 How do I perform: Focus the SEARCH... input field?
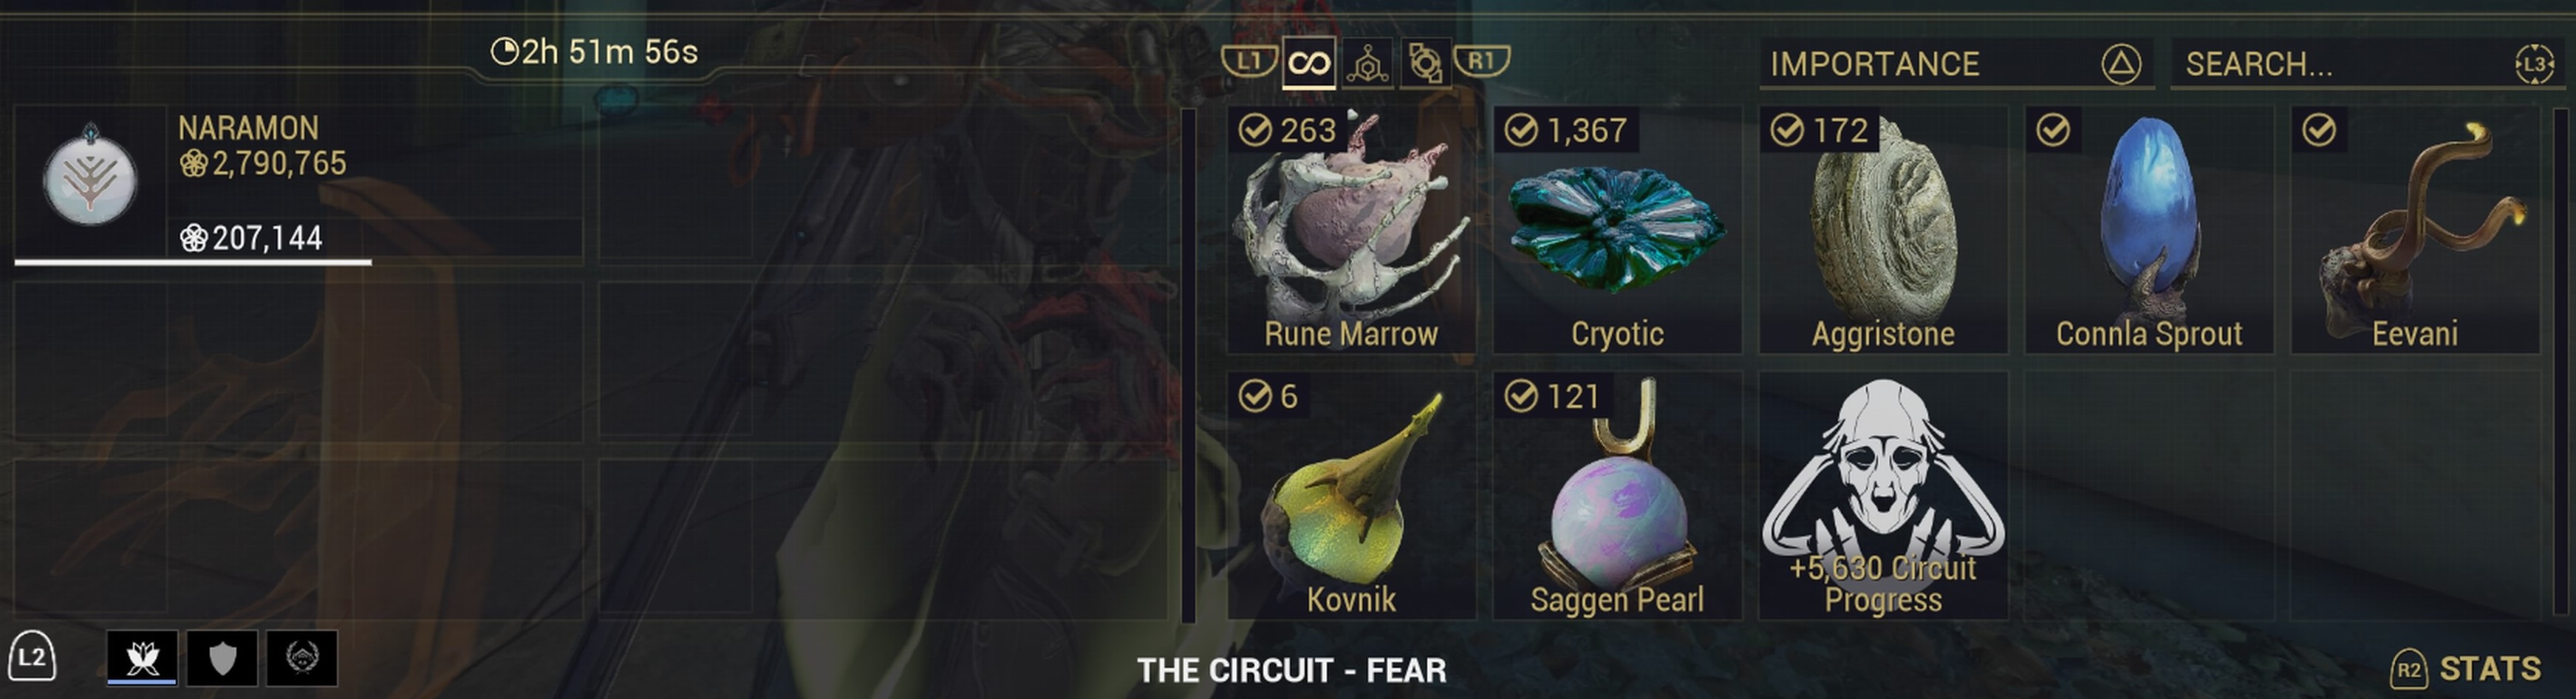[2364, 64]
